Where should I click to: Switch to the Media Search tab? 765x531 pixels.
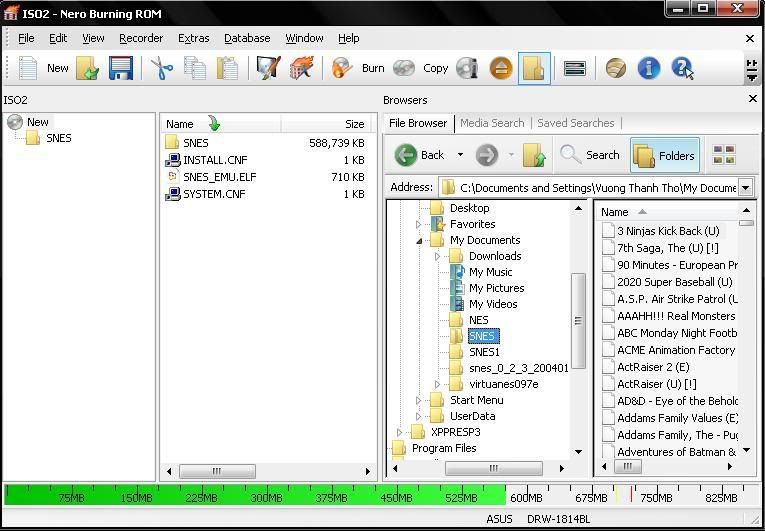click(x=492, y=123)
